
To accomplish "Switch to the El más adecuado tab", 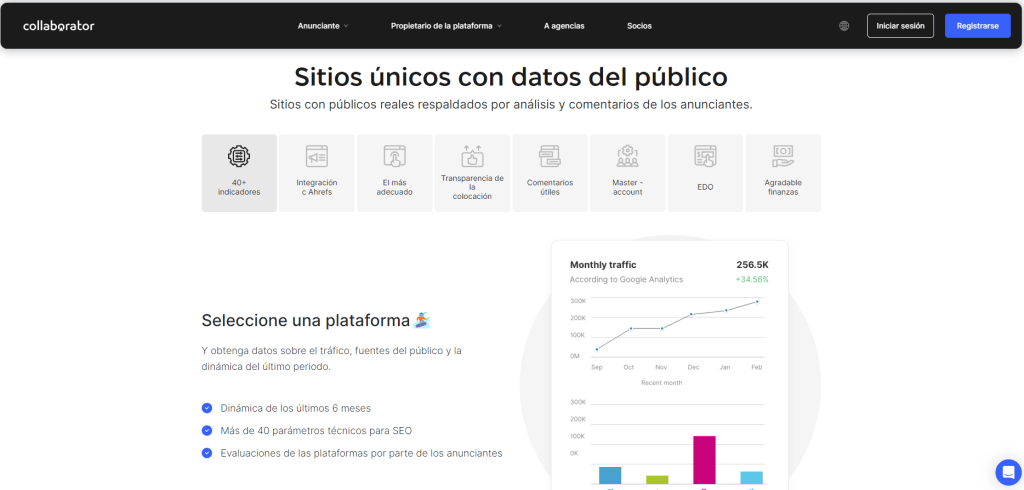I will click(394, 173).
